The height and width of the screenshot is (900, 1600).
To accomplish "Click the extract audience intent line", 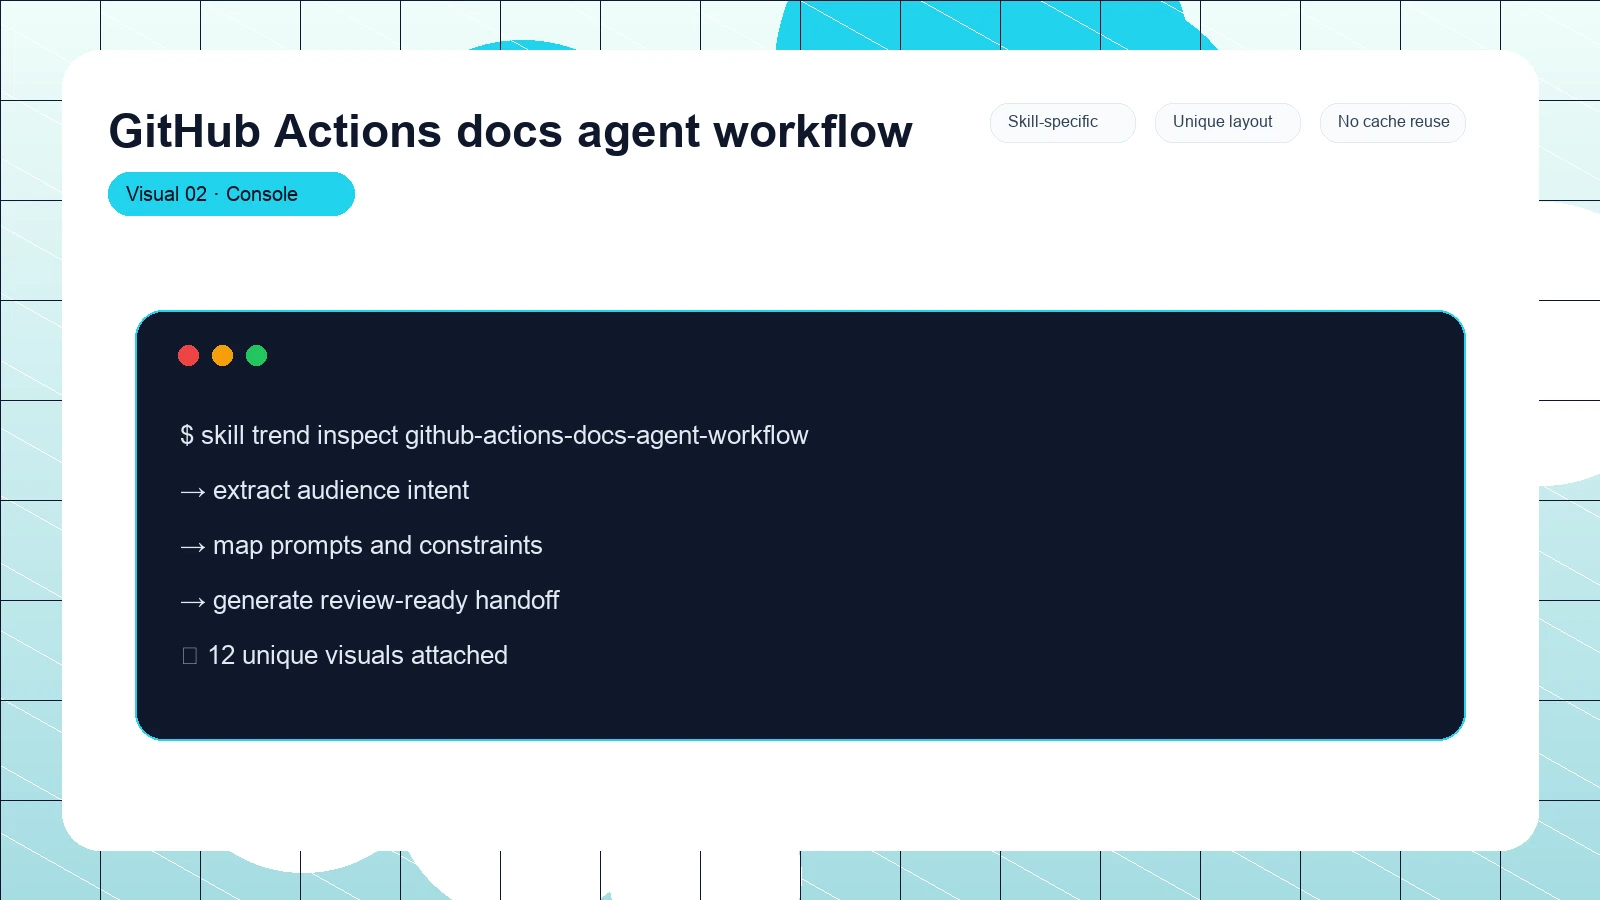I will coord(324,491).
